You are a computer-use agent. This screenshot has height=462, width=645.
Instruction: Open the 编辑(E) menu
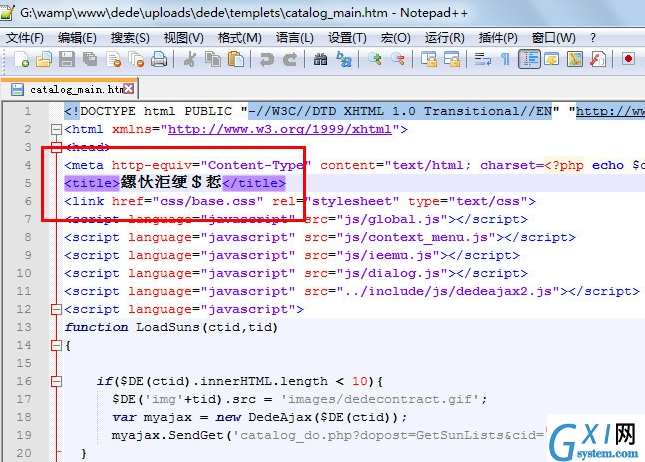(77, 38)
